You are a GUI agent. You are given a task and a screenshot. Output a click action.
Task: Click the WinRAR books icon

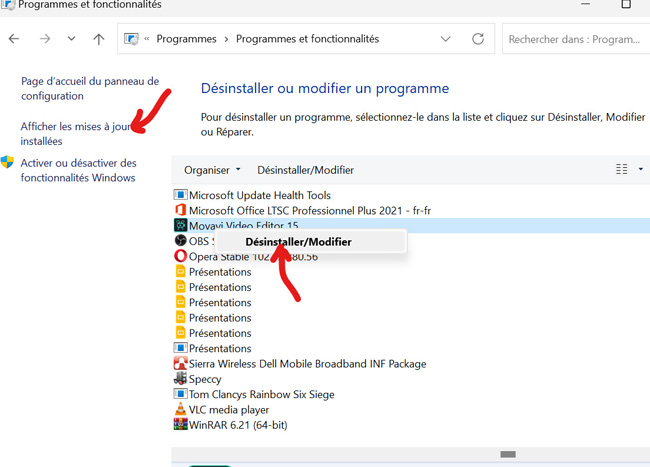180,424
